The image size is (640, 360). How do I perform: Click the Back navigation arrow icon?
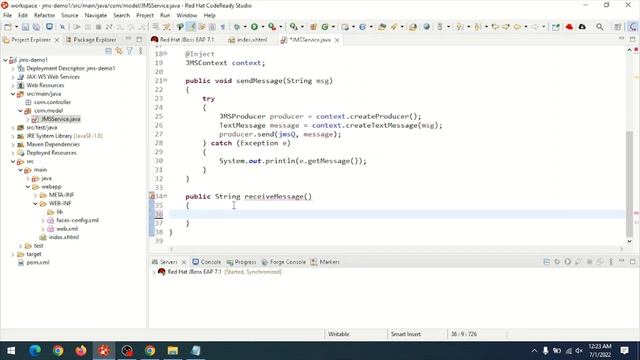(517, 27)
